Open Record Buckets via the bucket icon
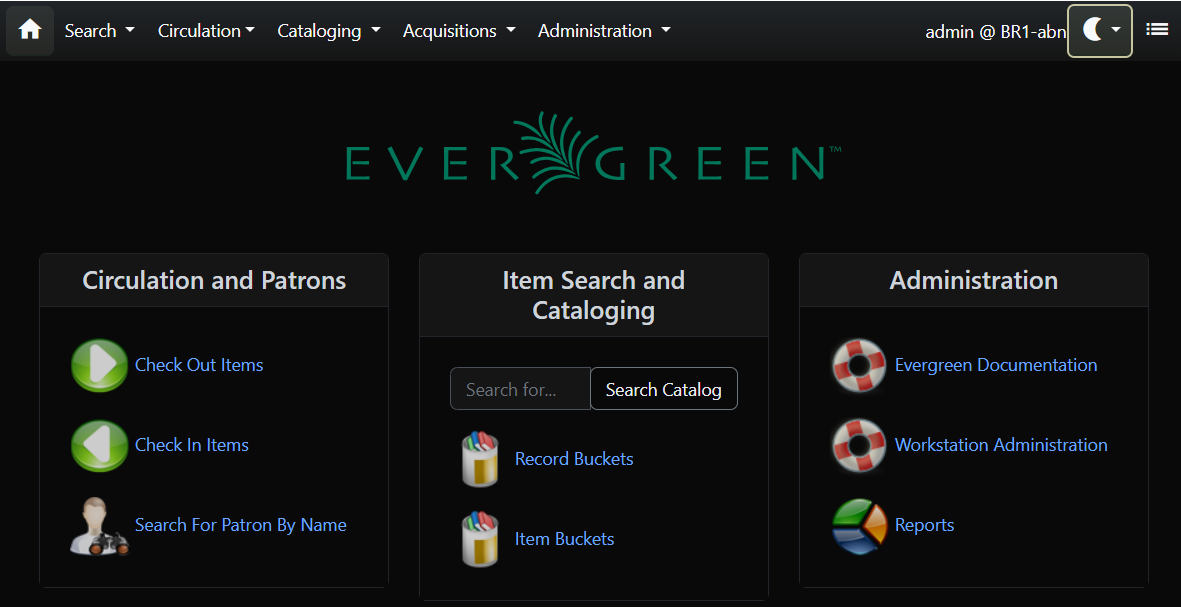1181x607 pixels. coord(479,458)
